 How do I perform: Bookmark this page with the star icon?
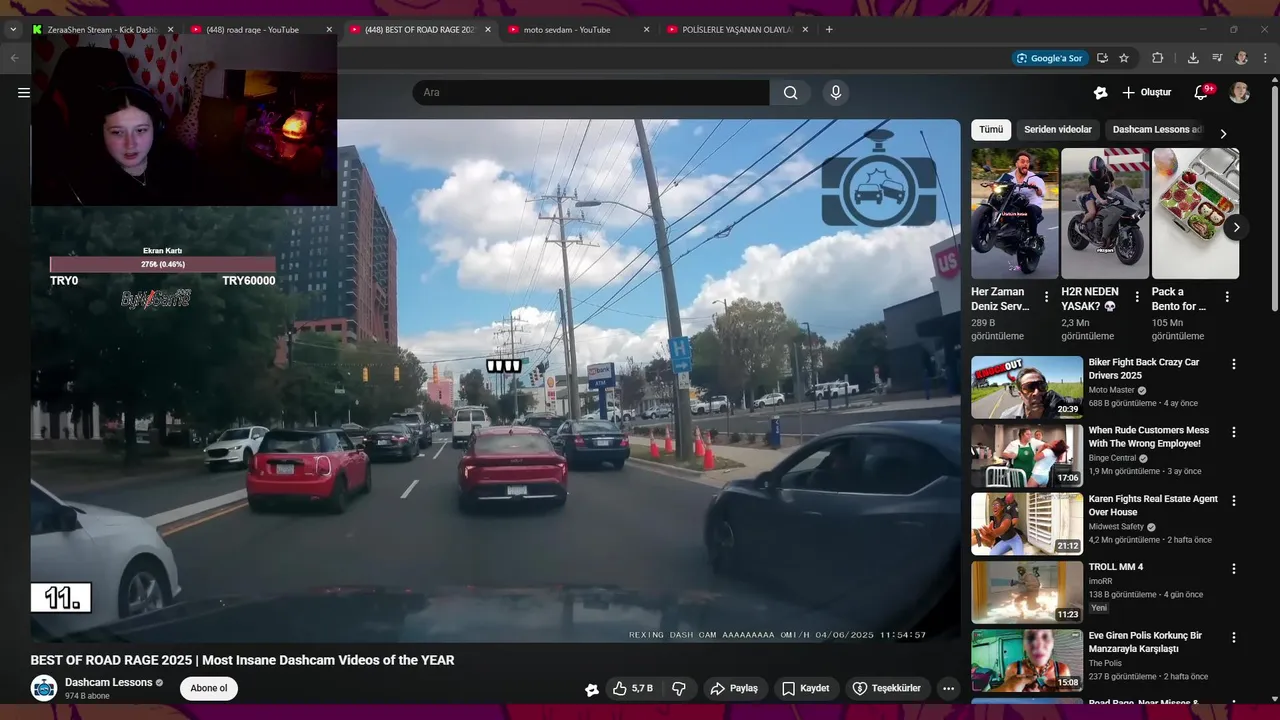[x=1124, y=58]
